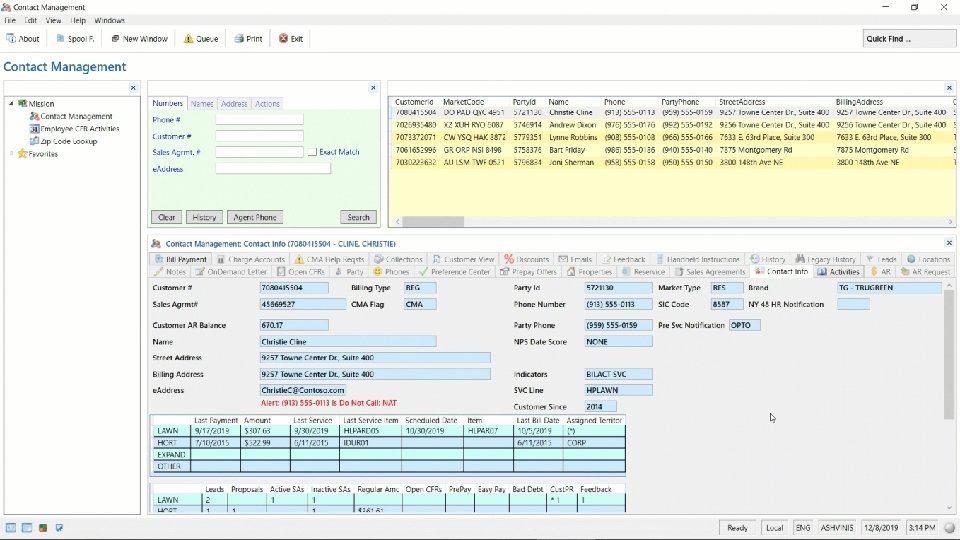Select the Lynne Robbins grid row
This screenshot has height=540, width=960.
(x=672, y=138)
